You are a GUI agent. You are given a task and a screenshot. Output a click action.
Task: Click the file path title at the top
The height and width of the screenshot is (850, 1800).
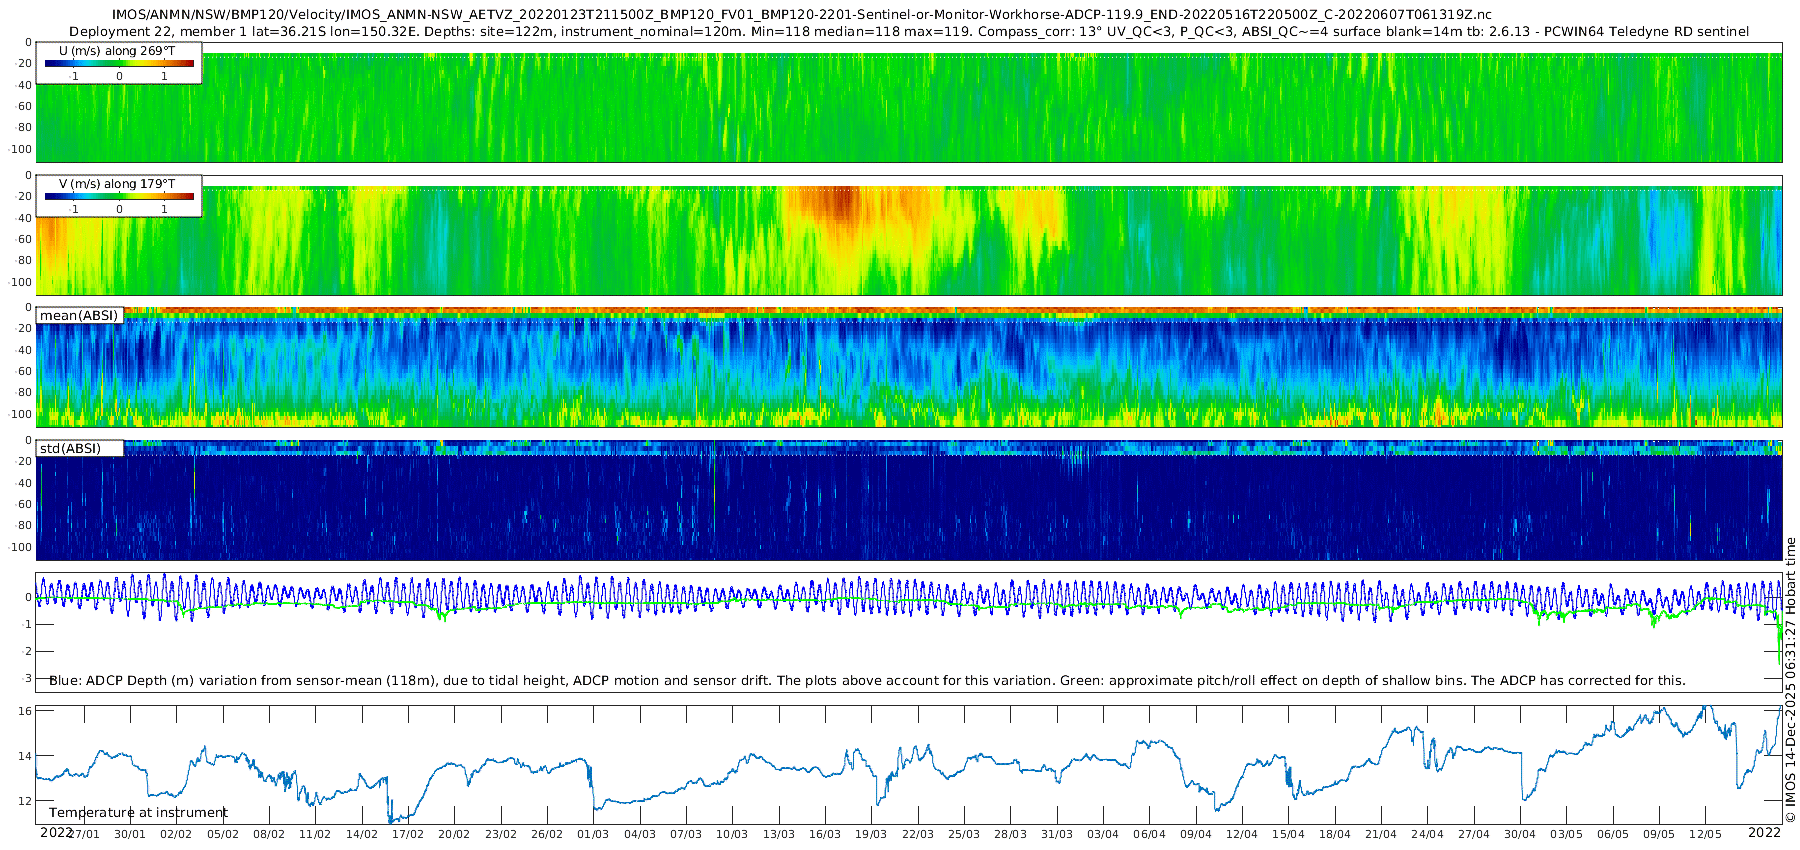(801, 14)
